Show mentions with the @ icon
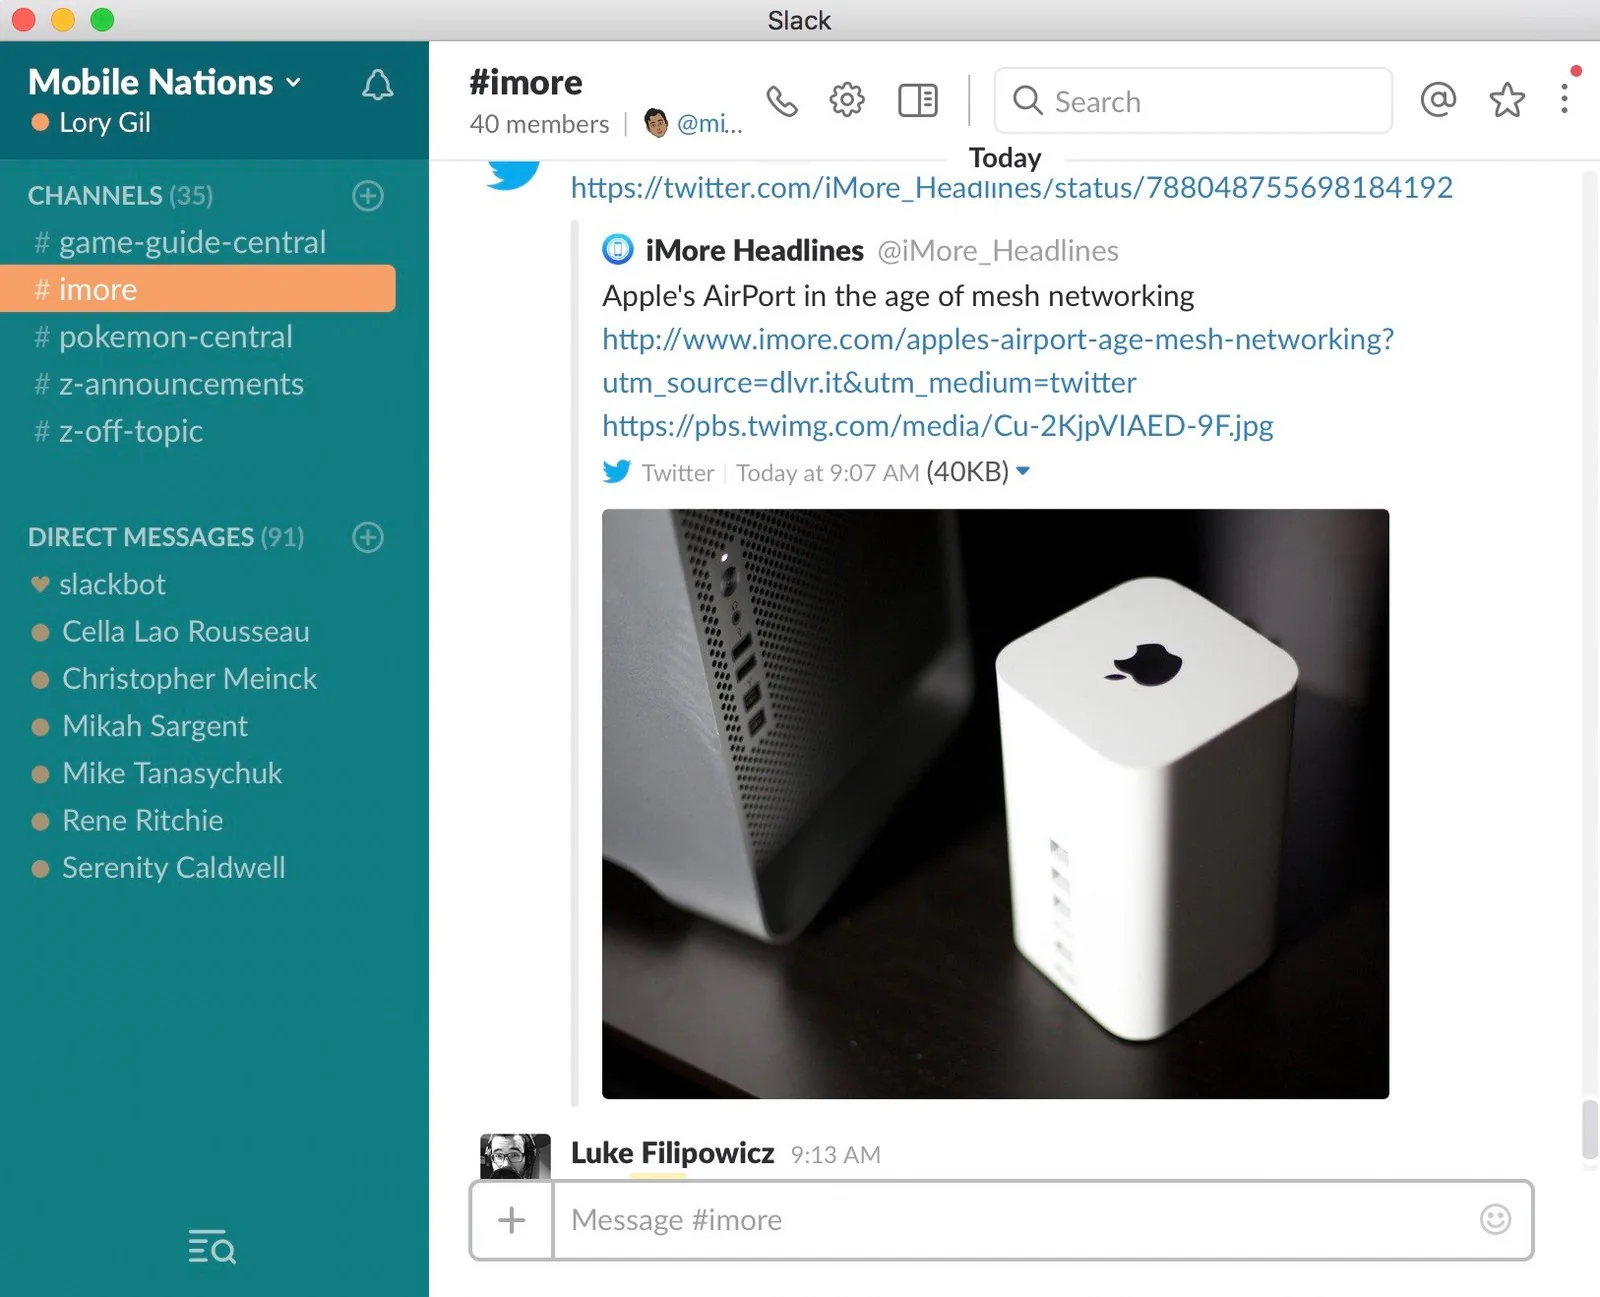This screenshot has height=1297, width=1600. 1438,99
